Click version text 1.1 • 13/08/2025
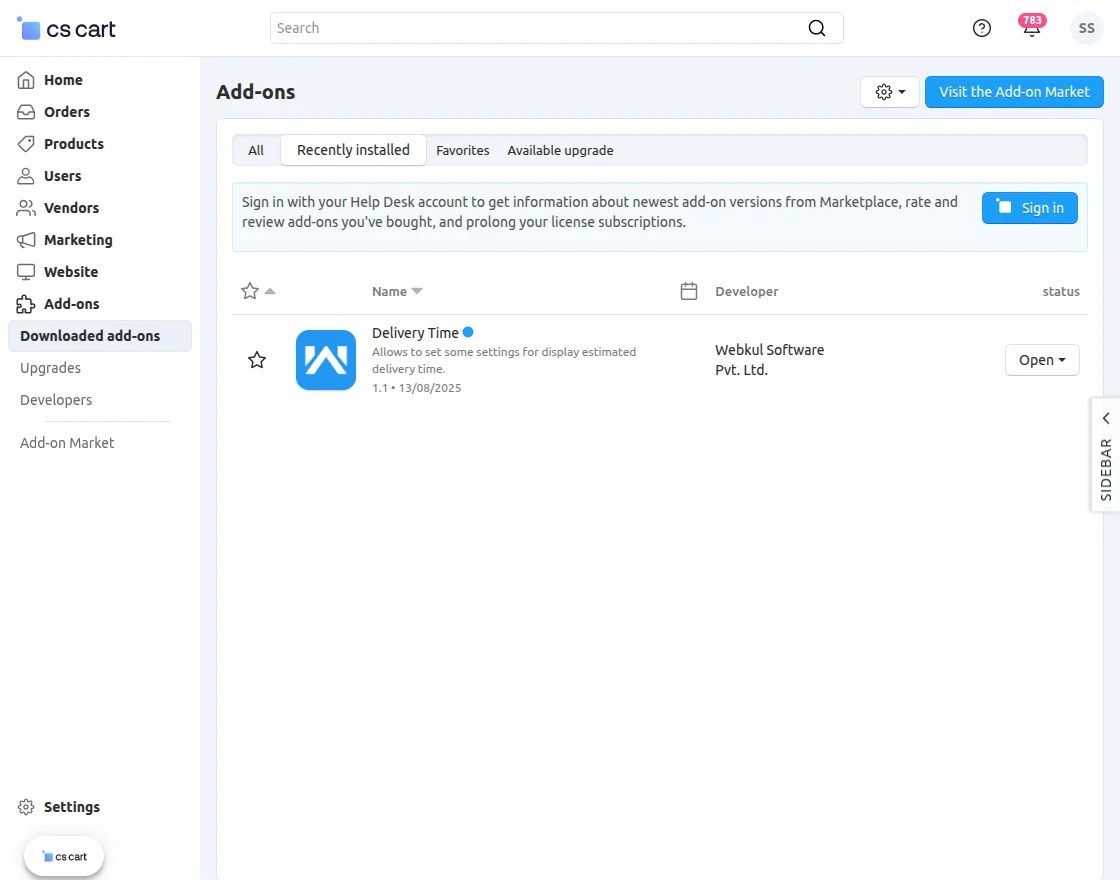Viewport: 1120px width, 880px height. click(416, 388)
